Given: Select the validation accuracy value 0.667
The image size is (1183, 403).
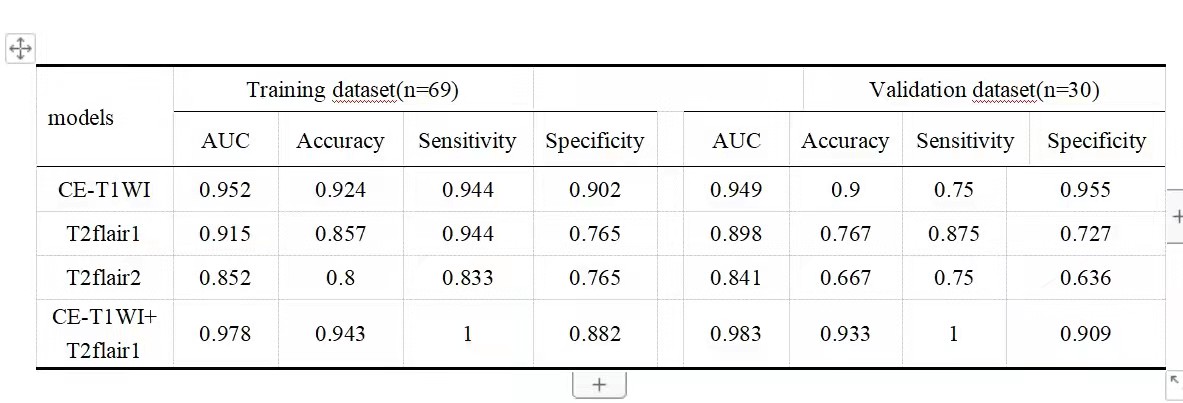Looking at the screenshot, I should tap(845, 278).
